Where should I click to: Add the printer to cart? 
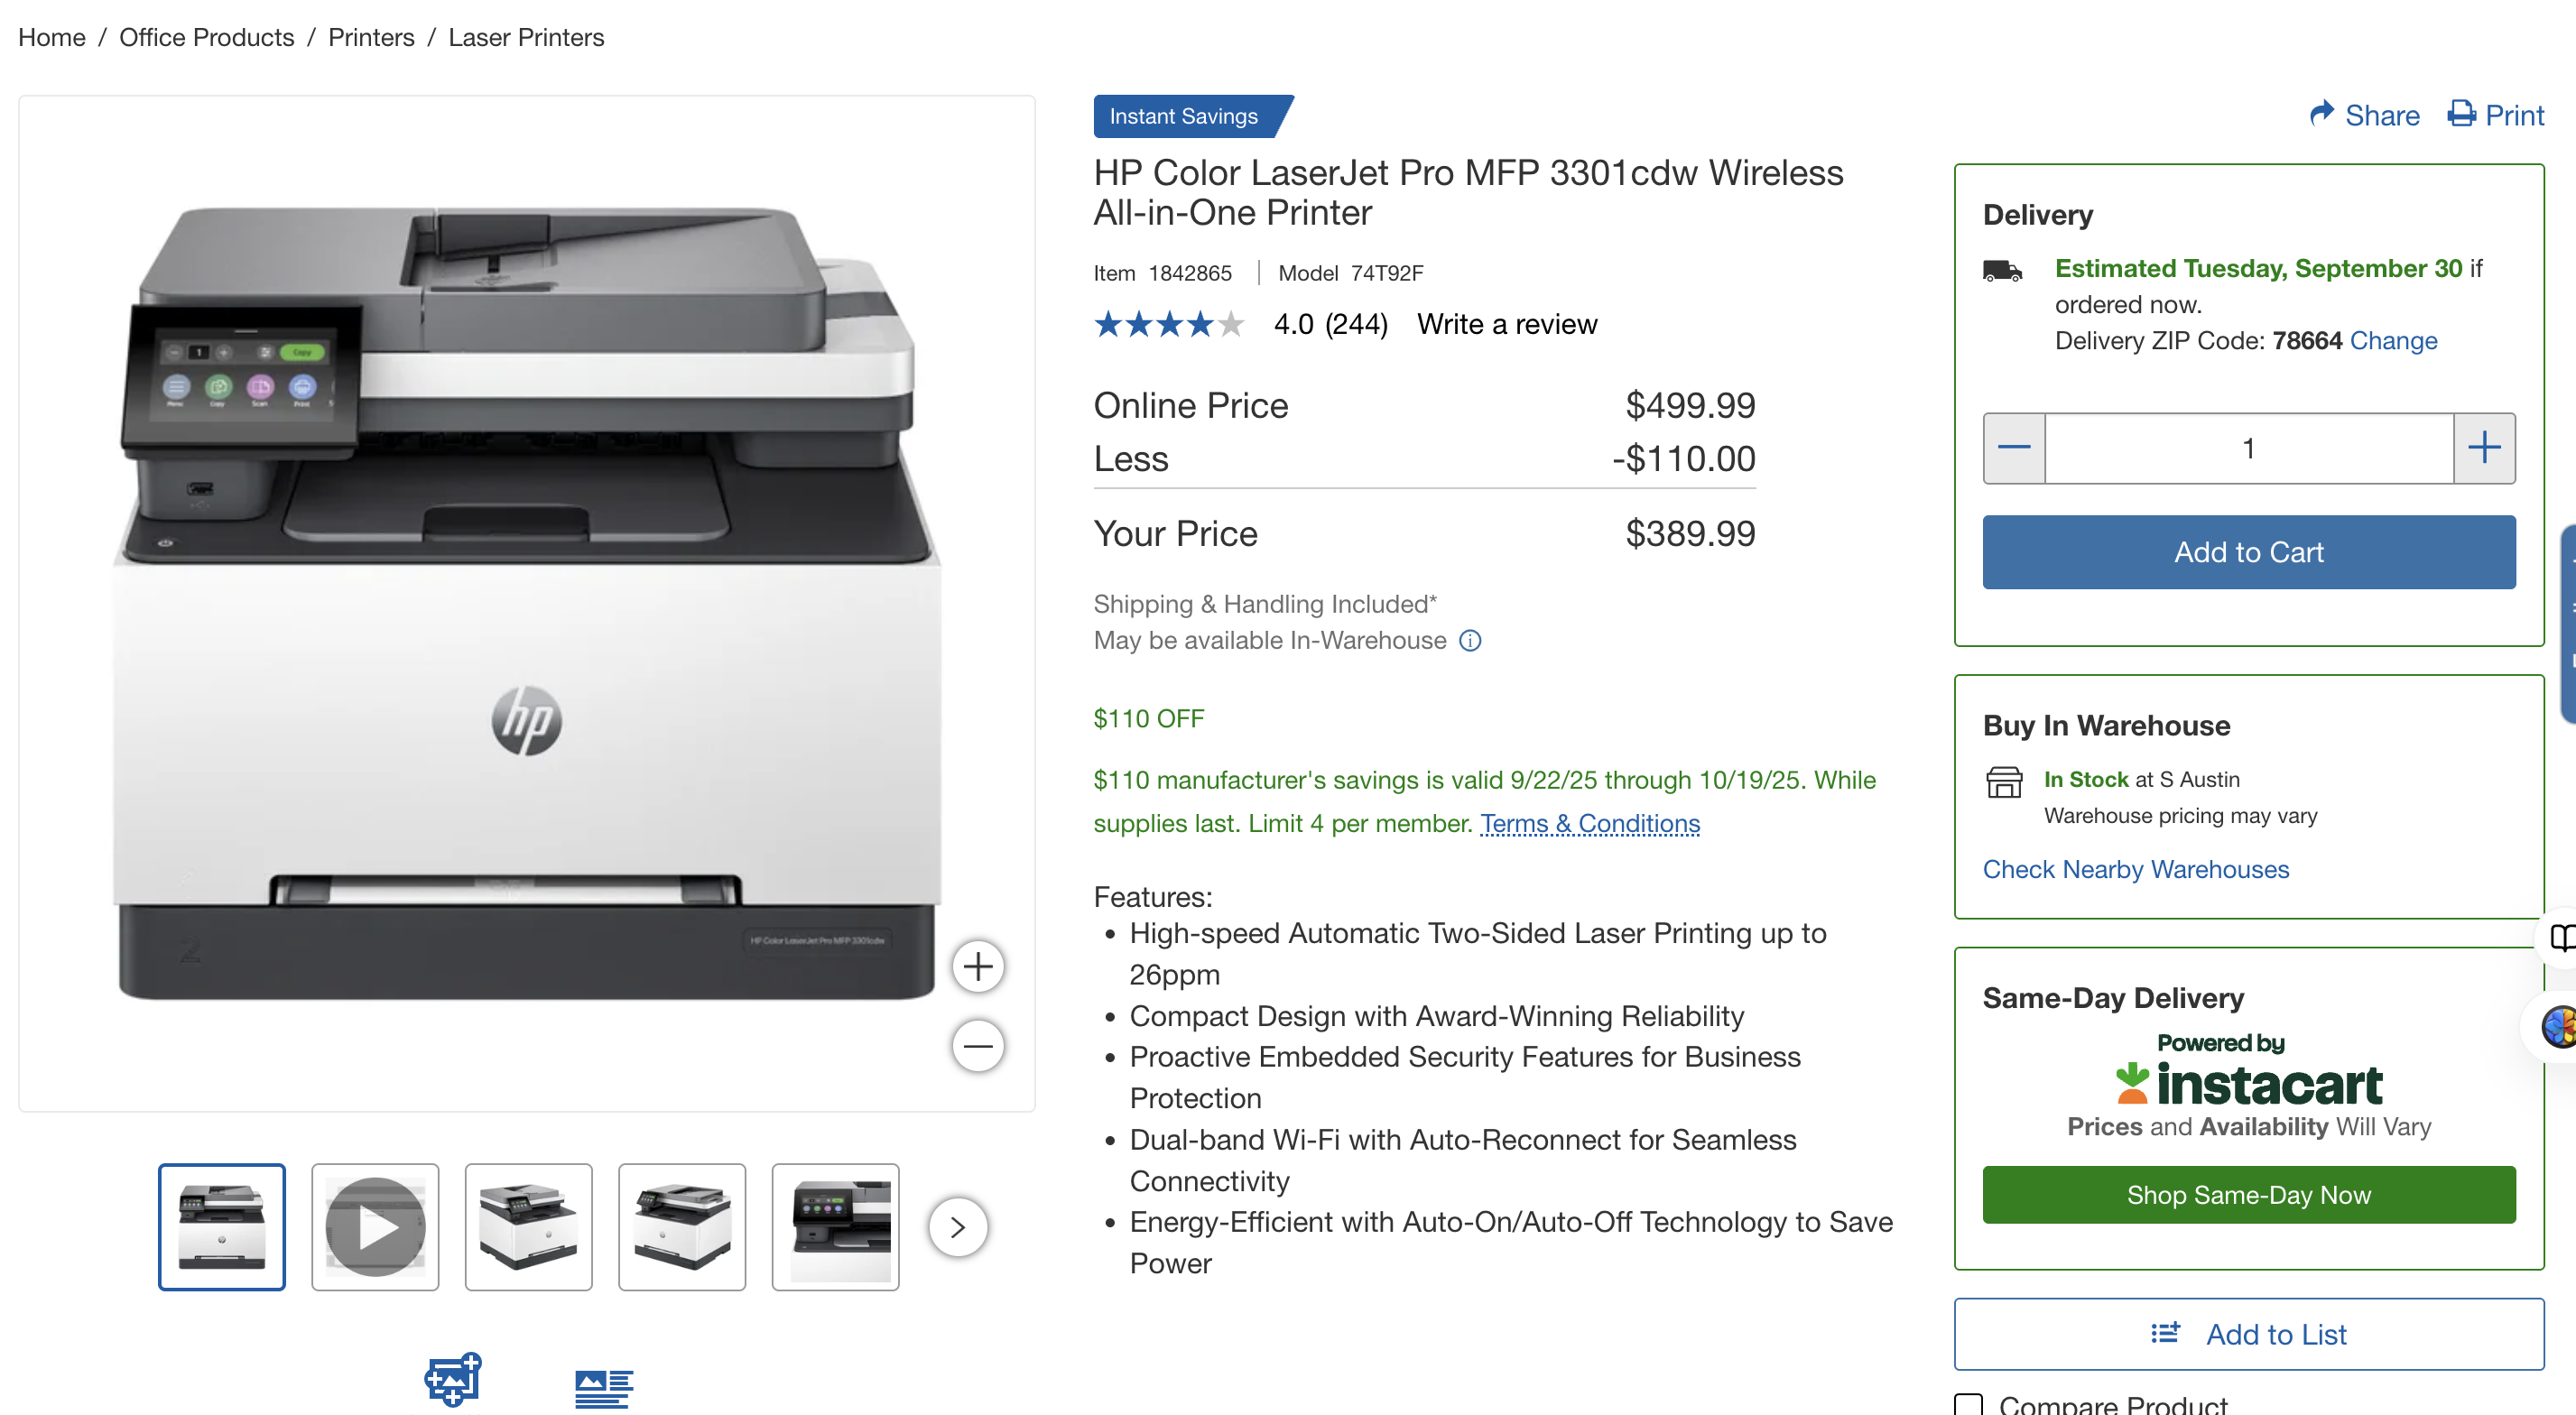point(2248,552)
